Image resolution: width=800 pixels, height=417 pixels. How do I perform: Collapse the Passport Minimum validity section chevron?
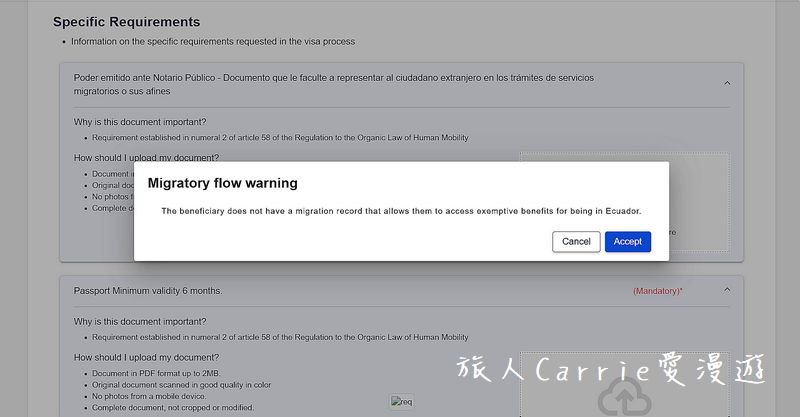(727, 290)
